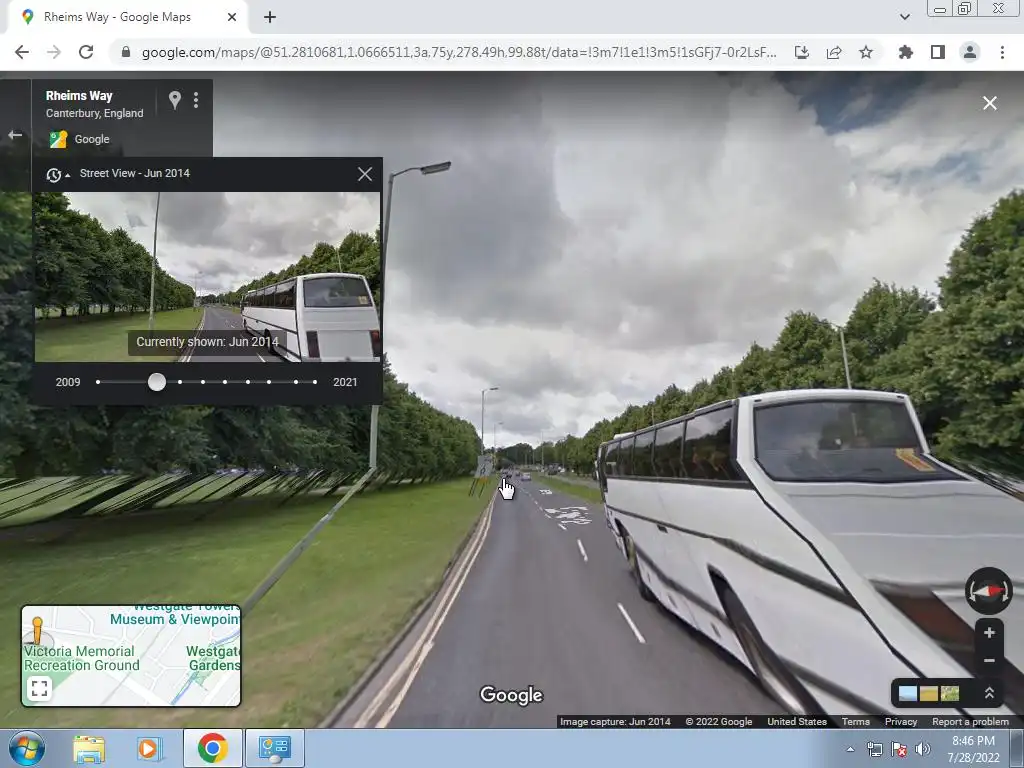Toggle the Chrome side panel icon

pos(938,52)
